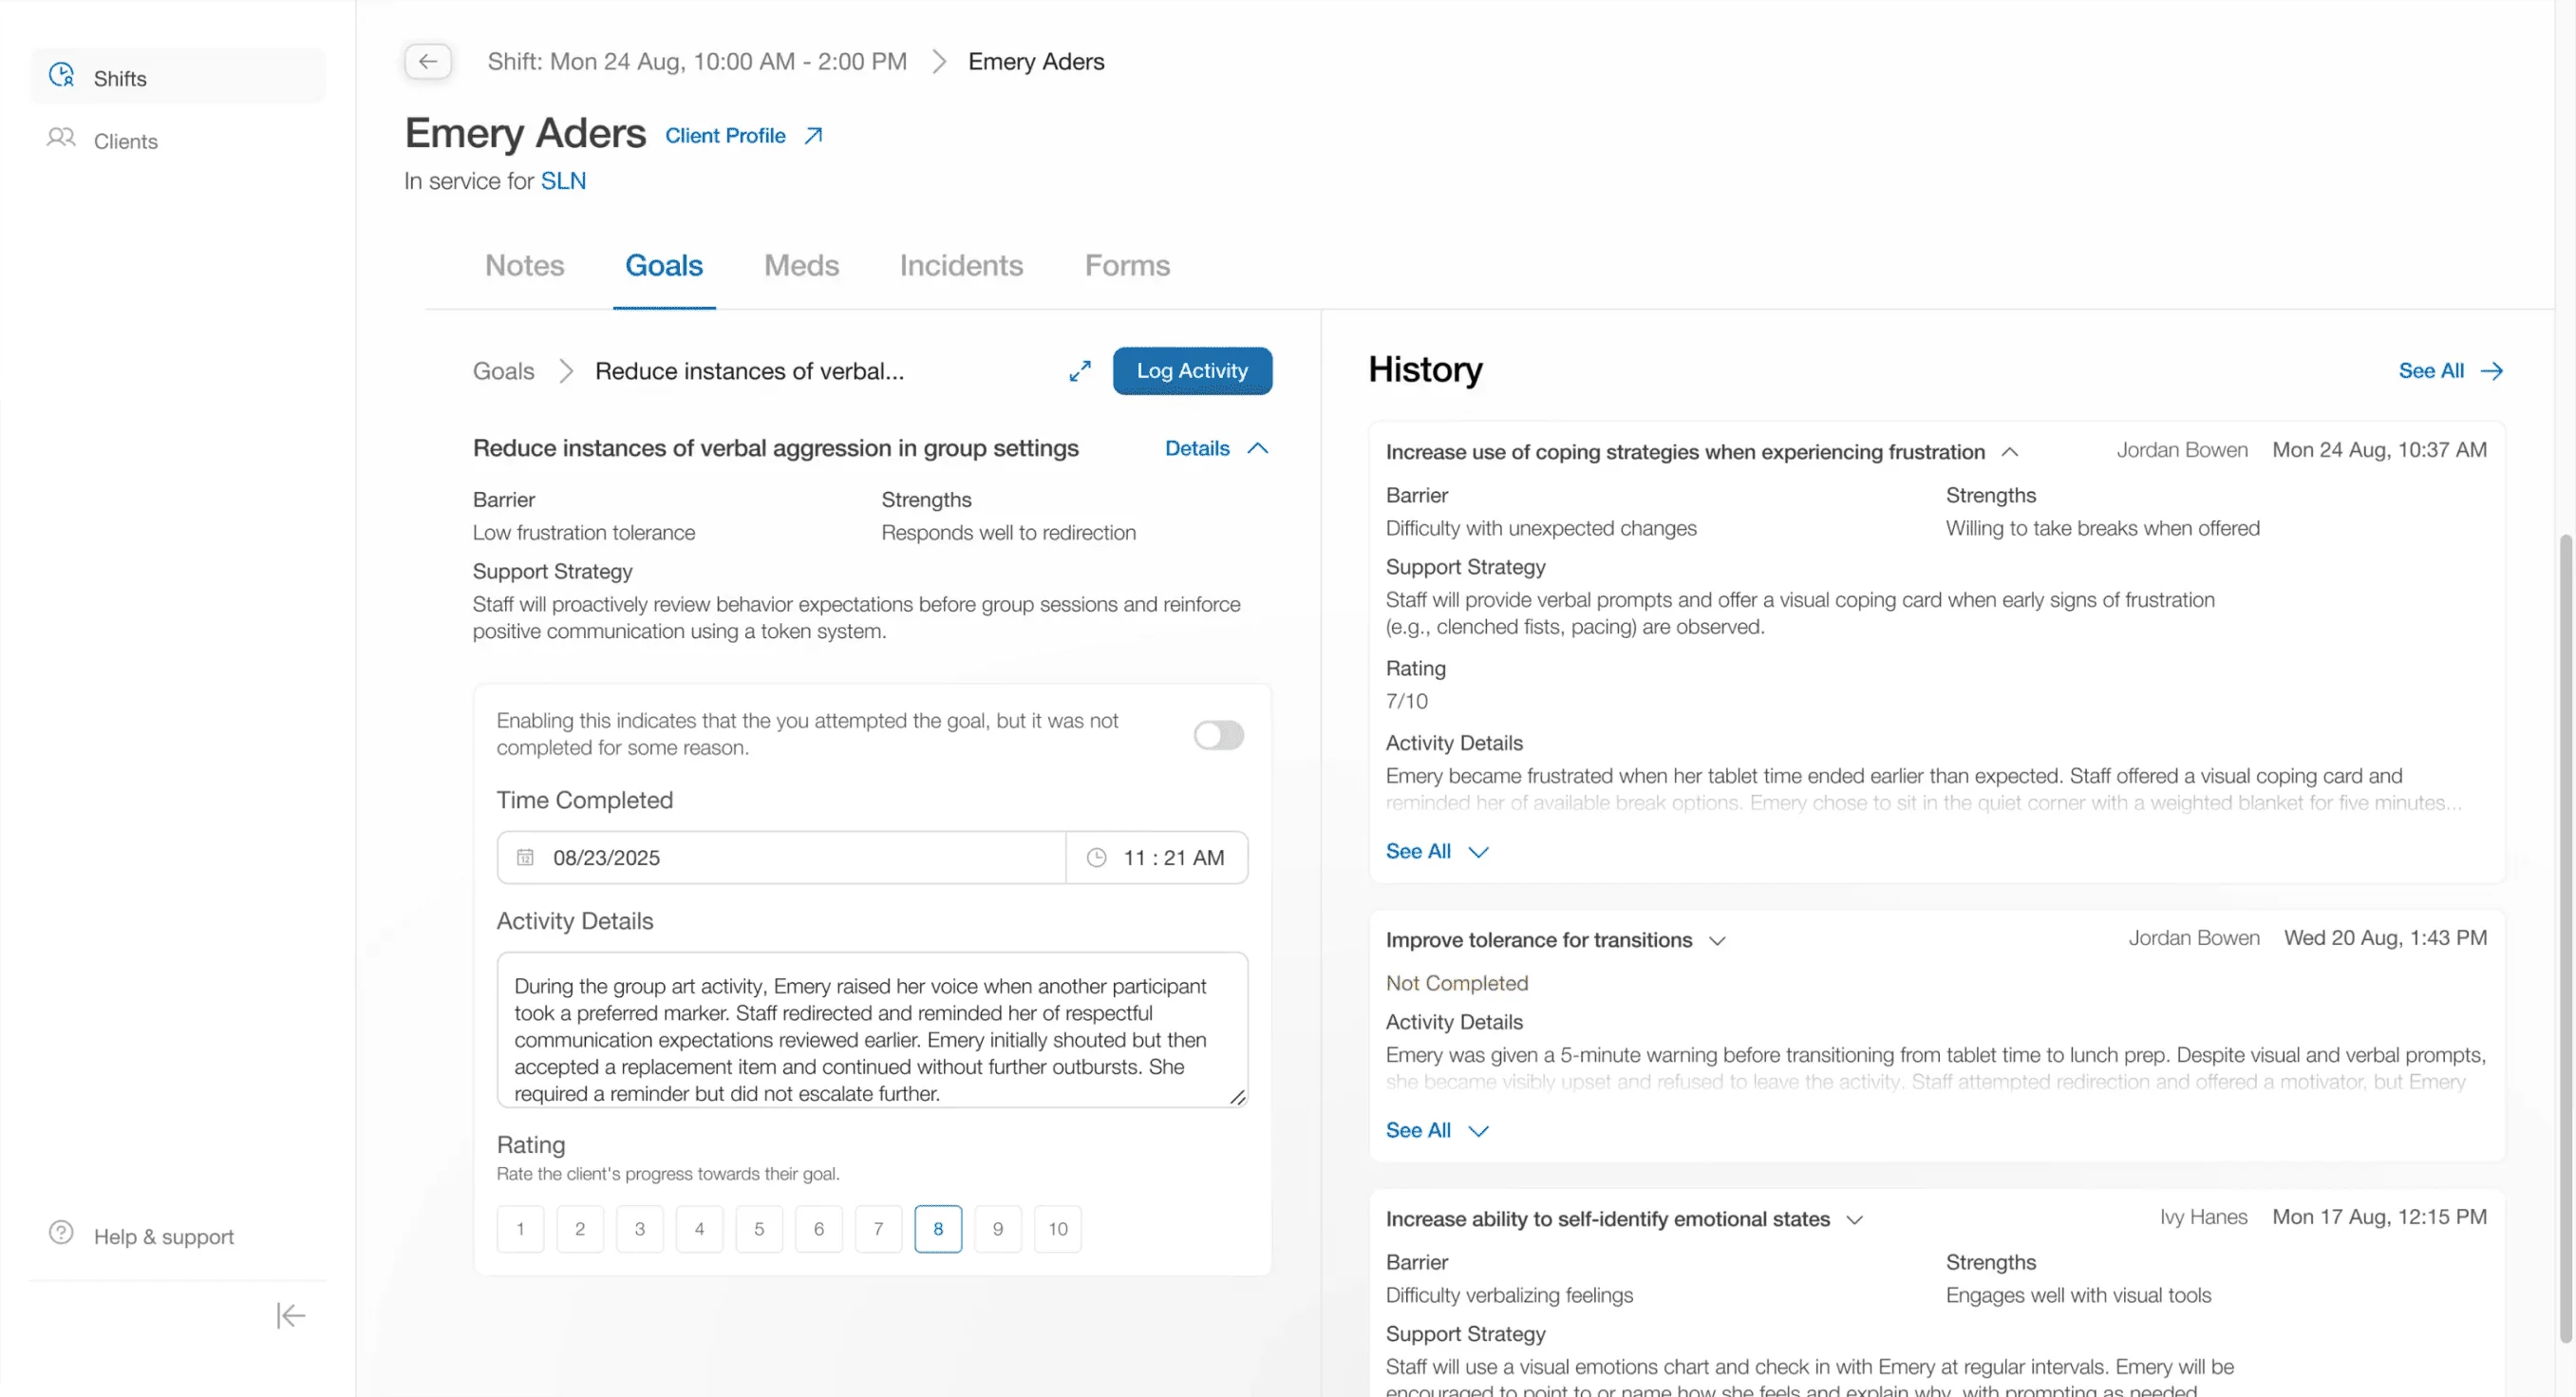This screenshot has width=2576, height=1397.
Task: Select rating 10
Action: point(1058,1231)
